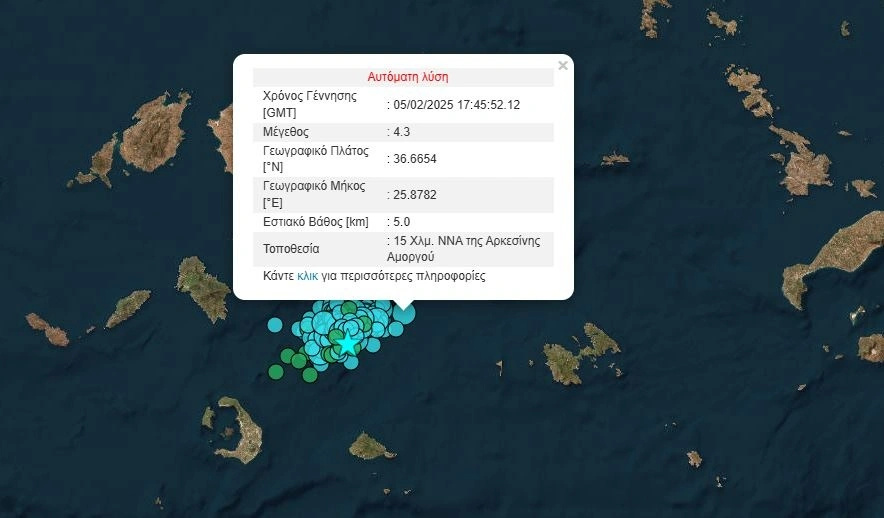Click the longitude value 25.8782
Image resolution: width=884 pixels, height=518 pixels.
[x=414, y=195]
